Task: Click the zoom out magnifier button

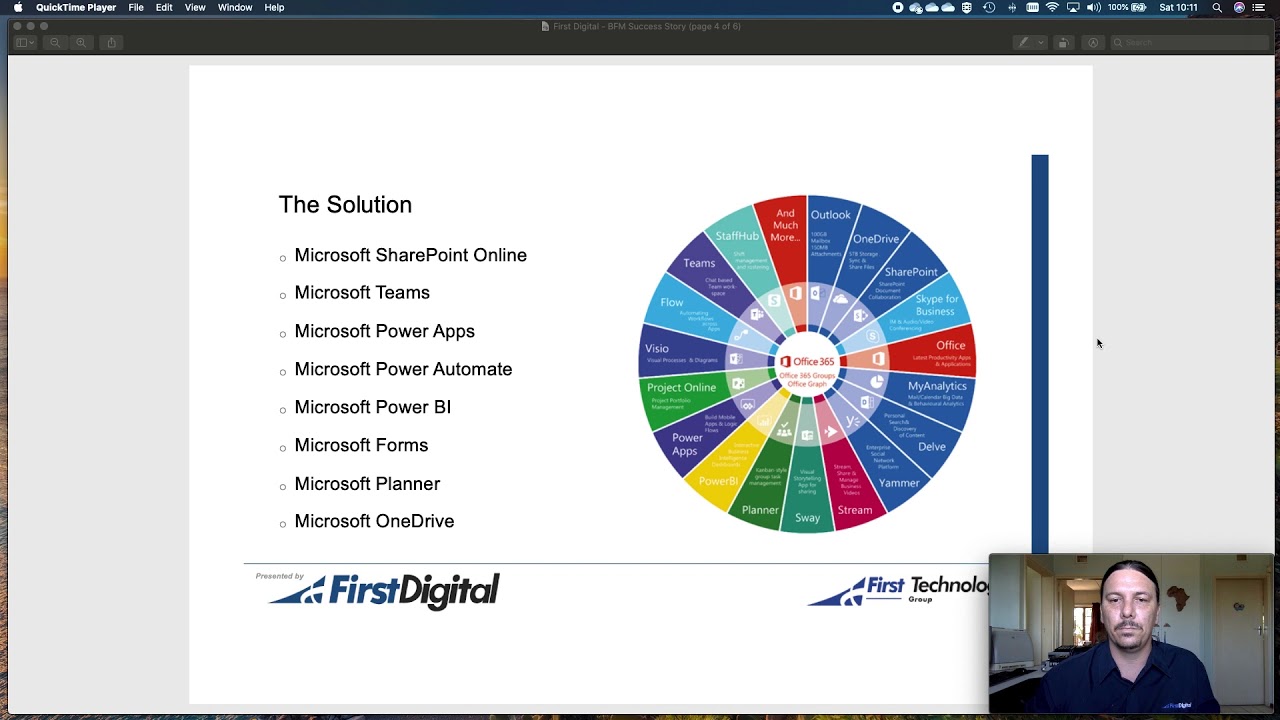Action: (55, 42)
